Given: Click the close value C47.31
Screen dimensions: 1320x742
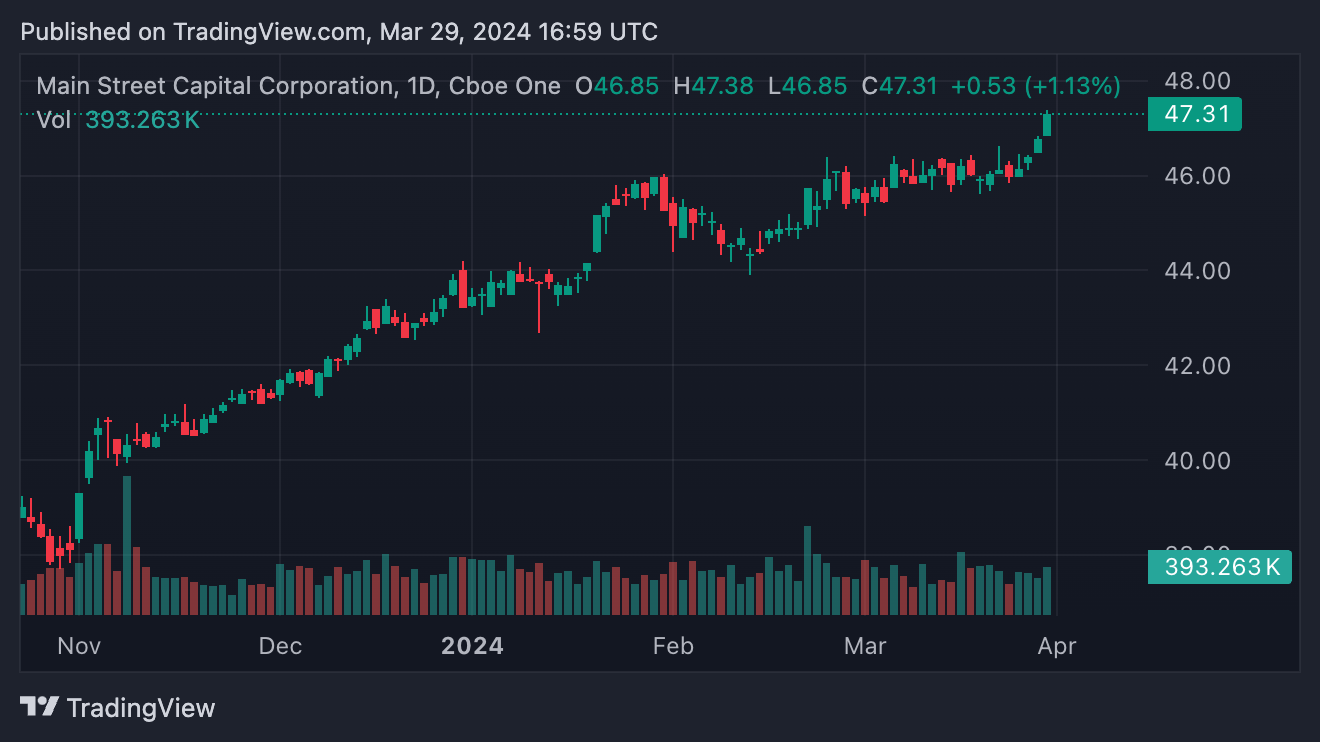Looking at the screenshot, I should (900, 86).
